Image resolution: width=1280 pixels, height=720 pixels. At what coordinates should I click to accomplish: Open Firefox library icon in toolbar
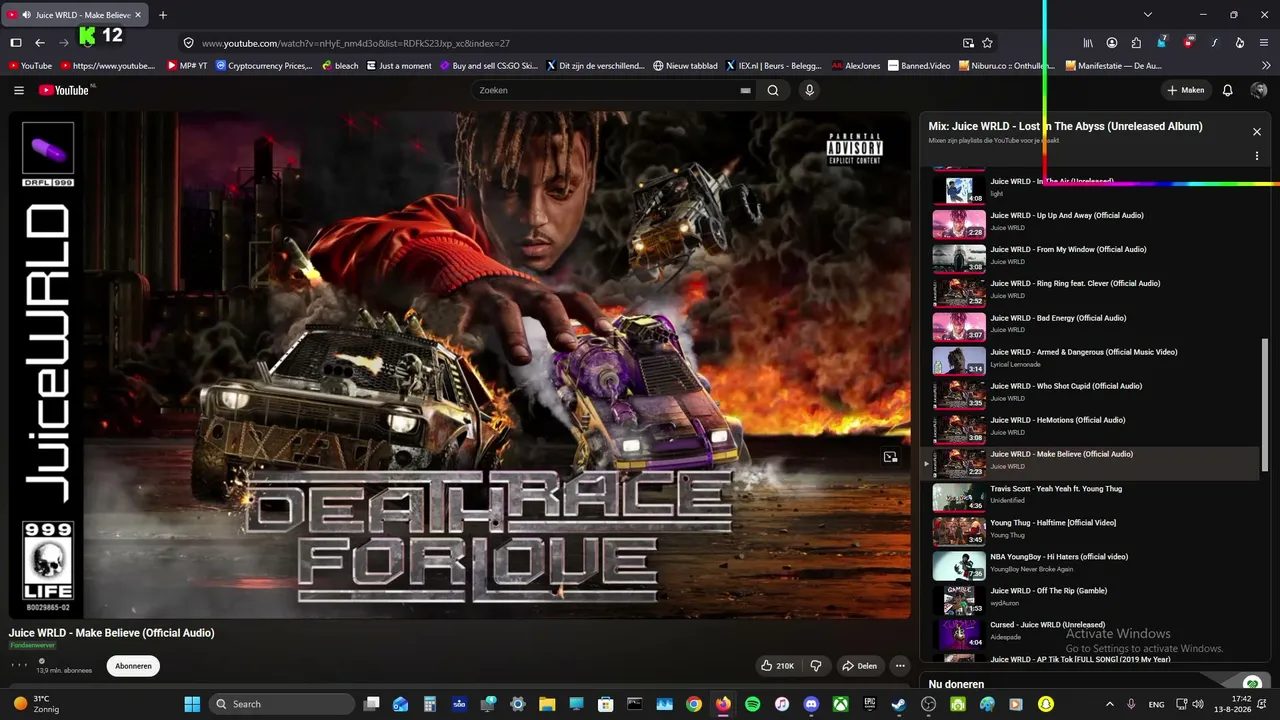tap(1088, 43)
